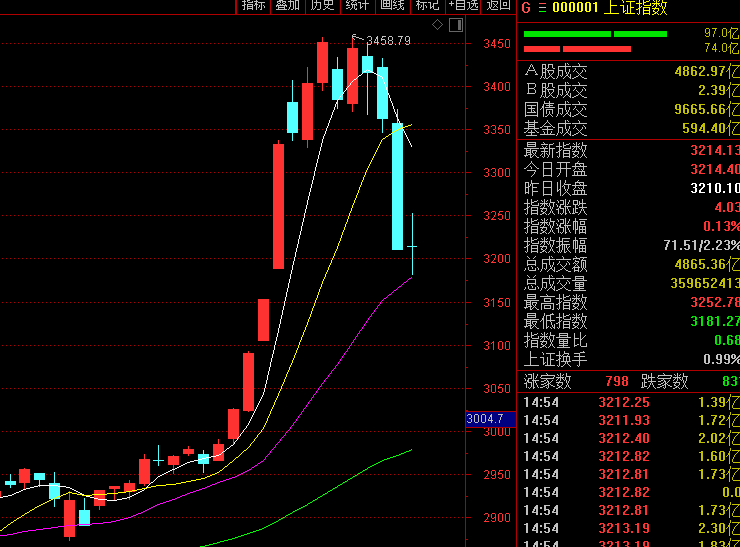Open the list menu icon next to 000001
Viewport: 740px width, 547px height.
(x=542, y=8)
